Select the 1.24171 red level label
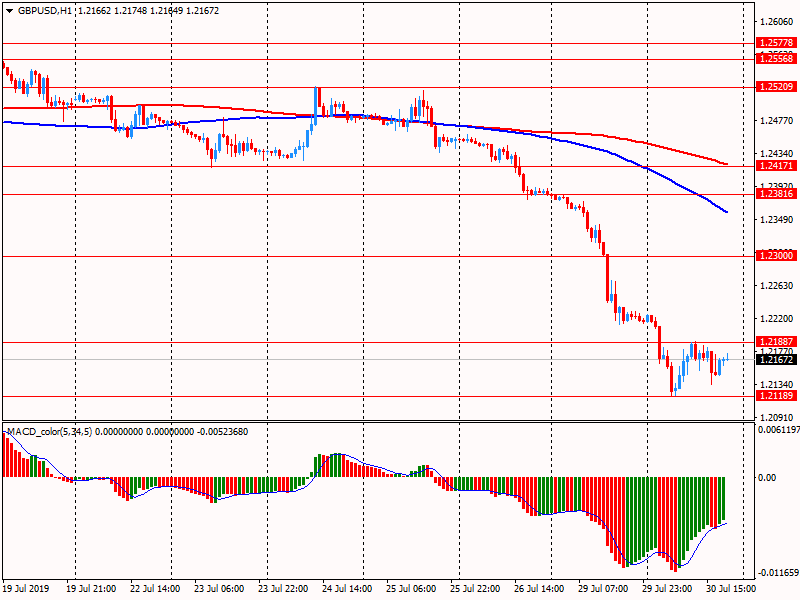 tap(776, 166)
